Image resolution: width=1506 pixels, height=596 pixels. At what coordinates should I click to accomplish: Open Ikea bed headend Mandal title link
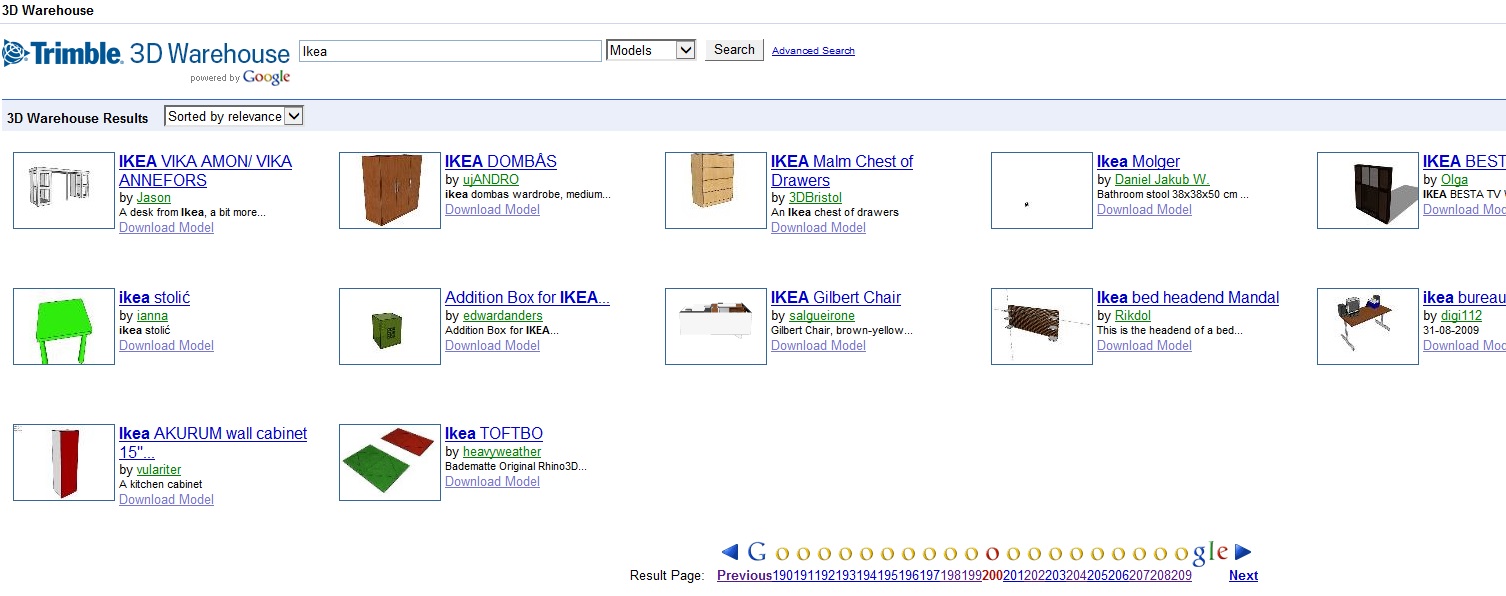coord(1188,297)
